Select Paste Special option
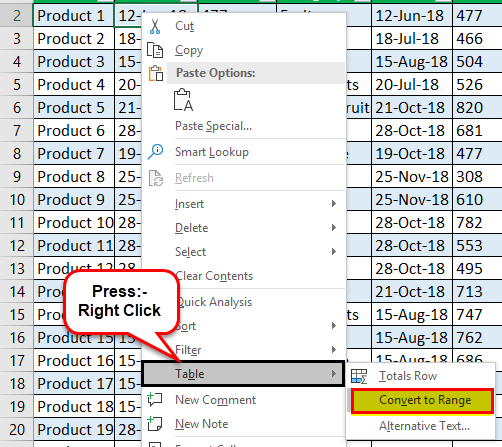502x447 pixels. [213, 126]
